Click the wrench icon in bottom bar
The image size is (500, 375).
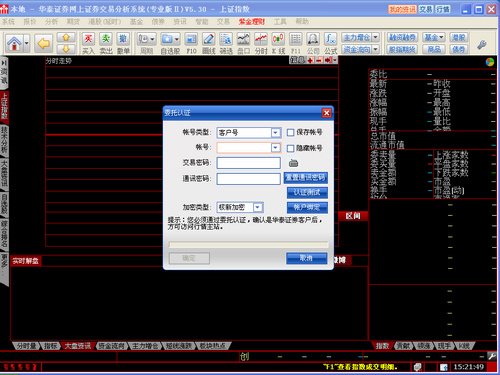pyautogui.click(x=492, y=356)
